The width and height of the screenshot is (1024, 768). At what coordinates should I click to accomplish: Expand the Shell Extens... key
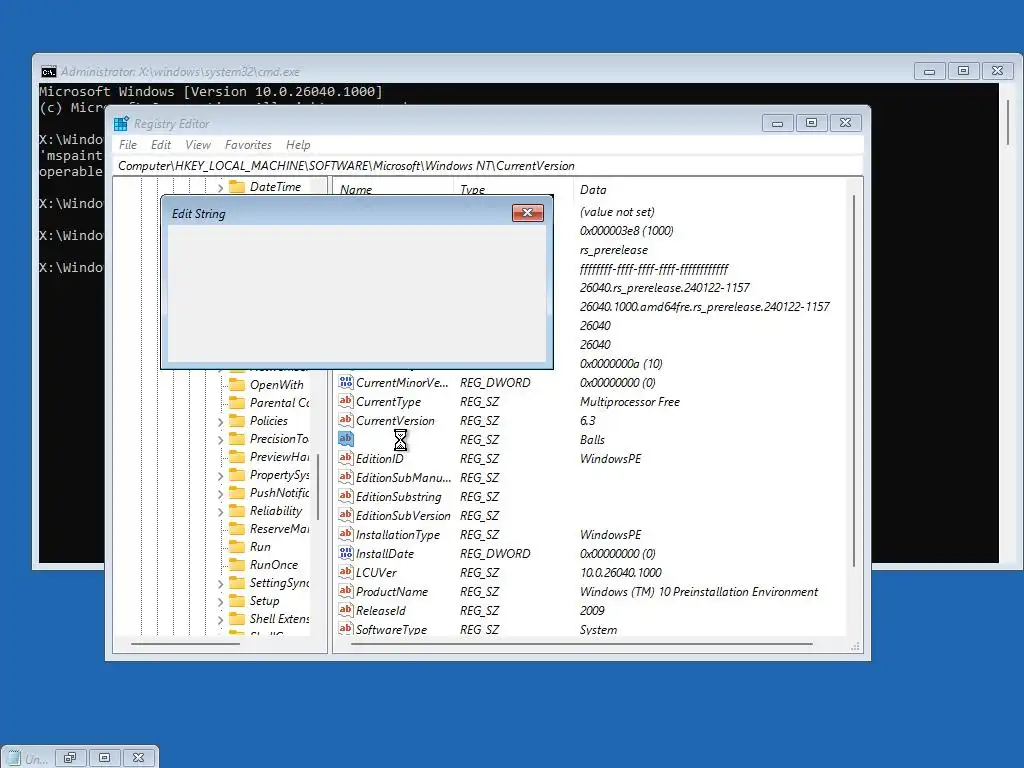(x=220, y=620)
